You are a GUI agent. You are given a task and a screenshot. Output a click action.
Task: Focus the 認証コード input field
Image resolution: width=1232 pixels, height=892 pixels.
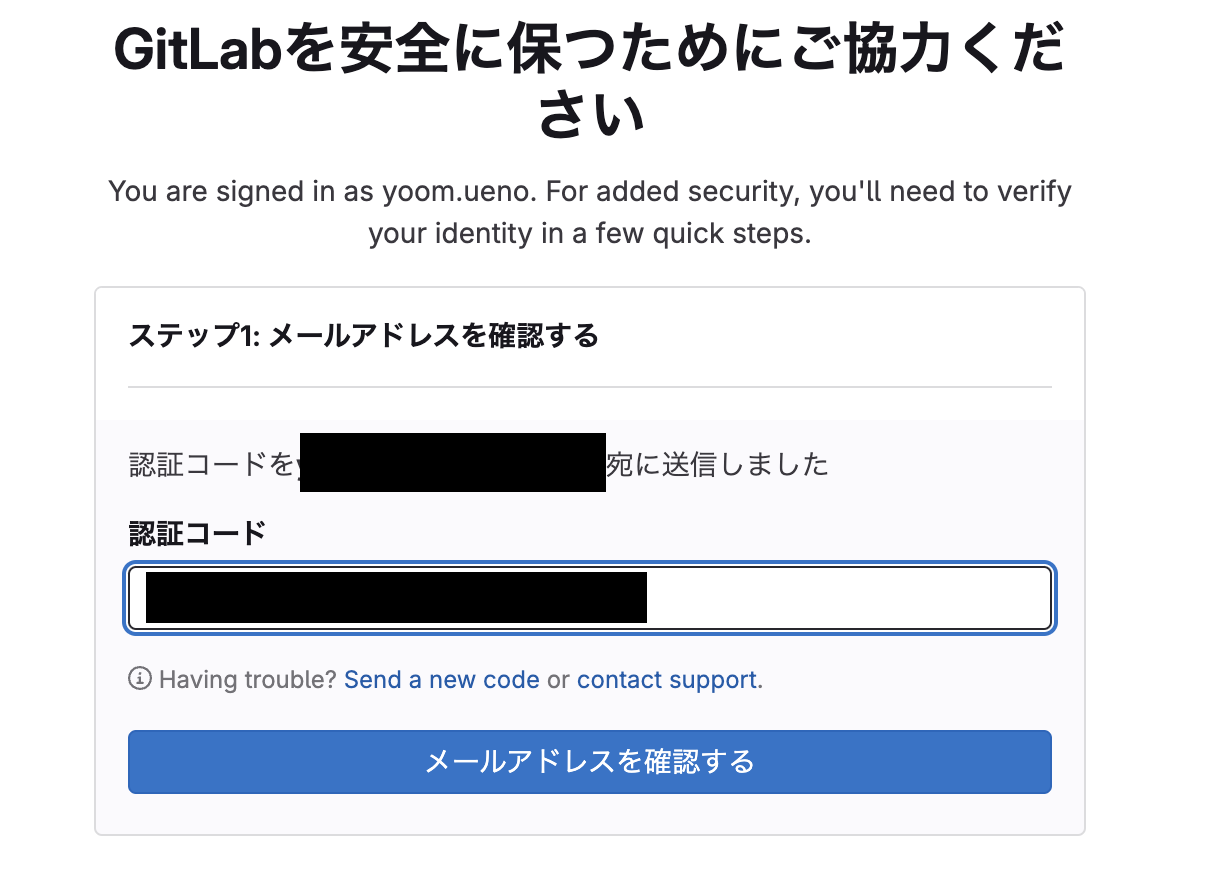pos(848,598)
